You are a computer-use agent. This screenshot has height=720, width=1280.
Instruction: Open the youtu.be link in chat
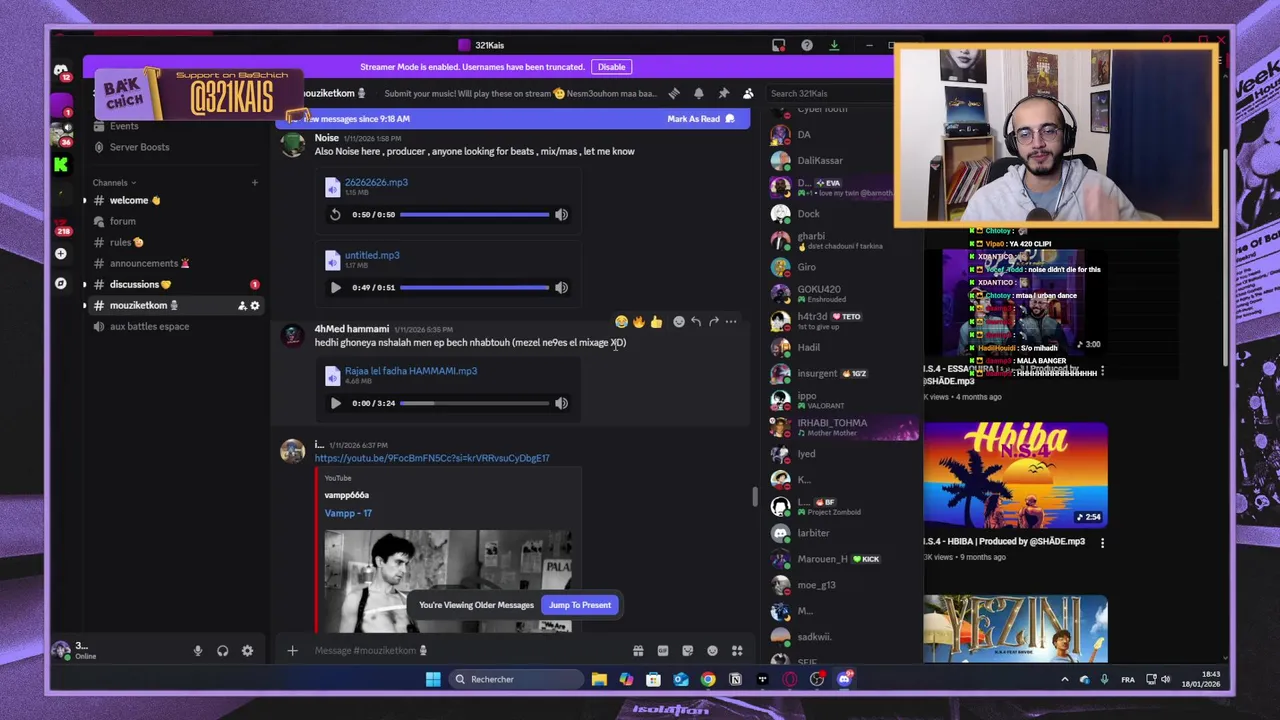pos(432,458)
